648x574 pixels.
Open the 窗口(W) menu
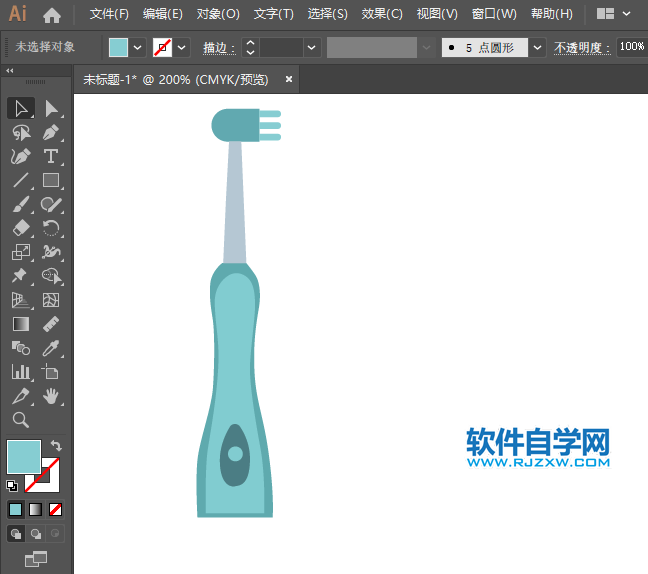click(x=494, y=14)
